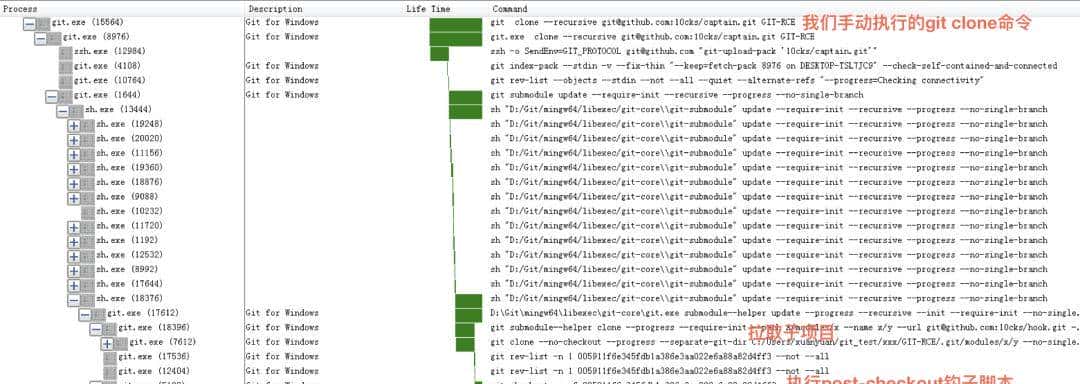Image resolution: width=1080 pixels, height=384 pixels.
Task: Sort by the Process column header
Action: [x=122, y=9]
